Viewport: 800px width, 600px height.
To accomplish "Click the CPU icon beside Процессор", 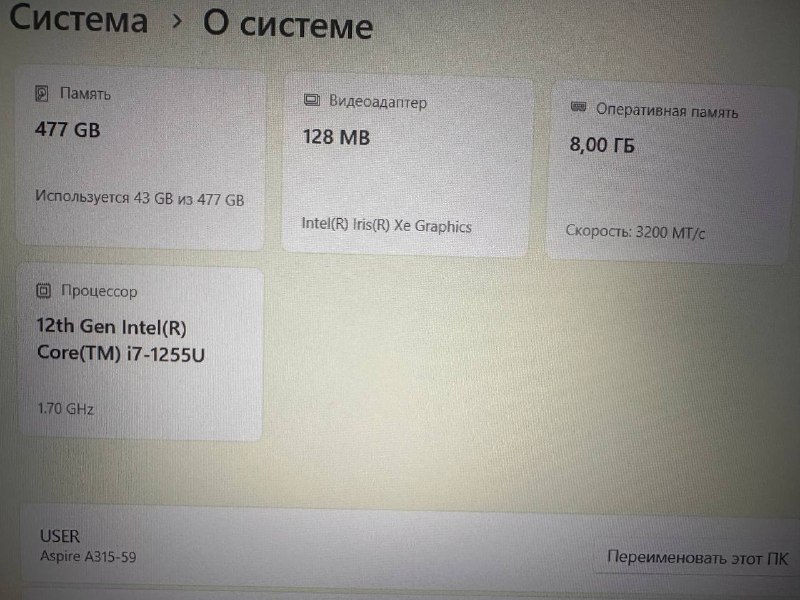I will (44, 291).
